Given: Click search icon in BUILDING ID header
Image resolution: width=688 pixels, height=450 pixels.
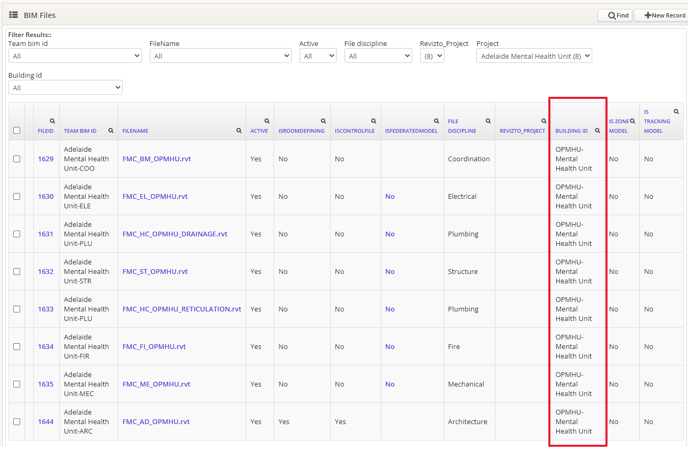Looking at the screenshot, I should click(597, 131).
